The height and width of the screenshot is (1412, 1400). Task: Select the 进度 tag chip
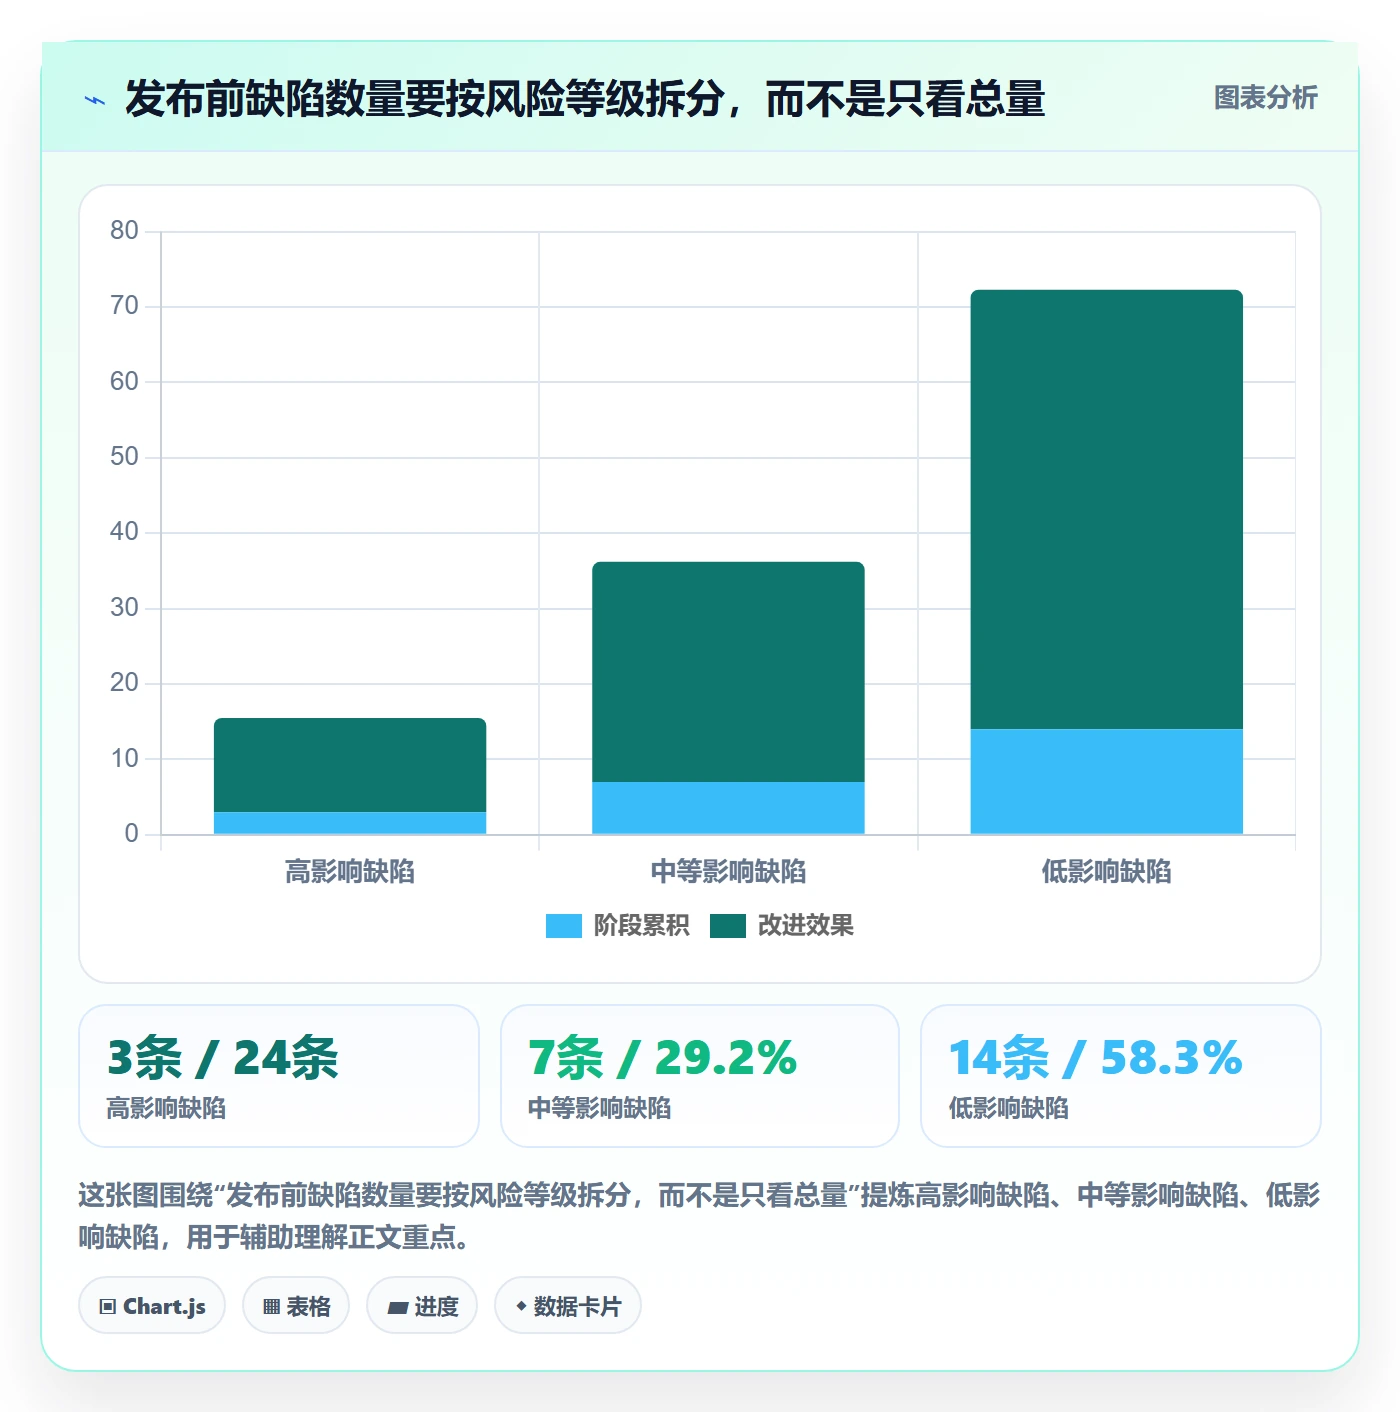422,1306
